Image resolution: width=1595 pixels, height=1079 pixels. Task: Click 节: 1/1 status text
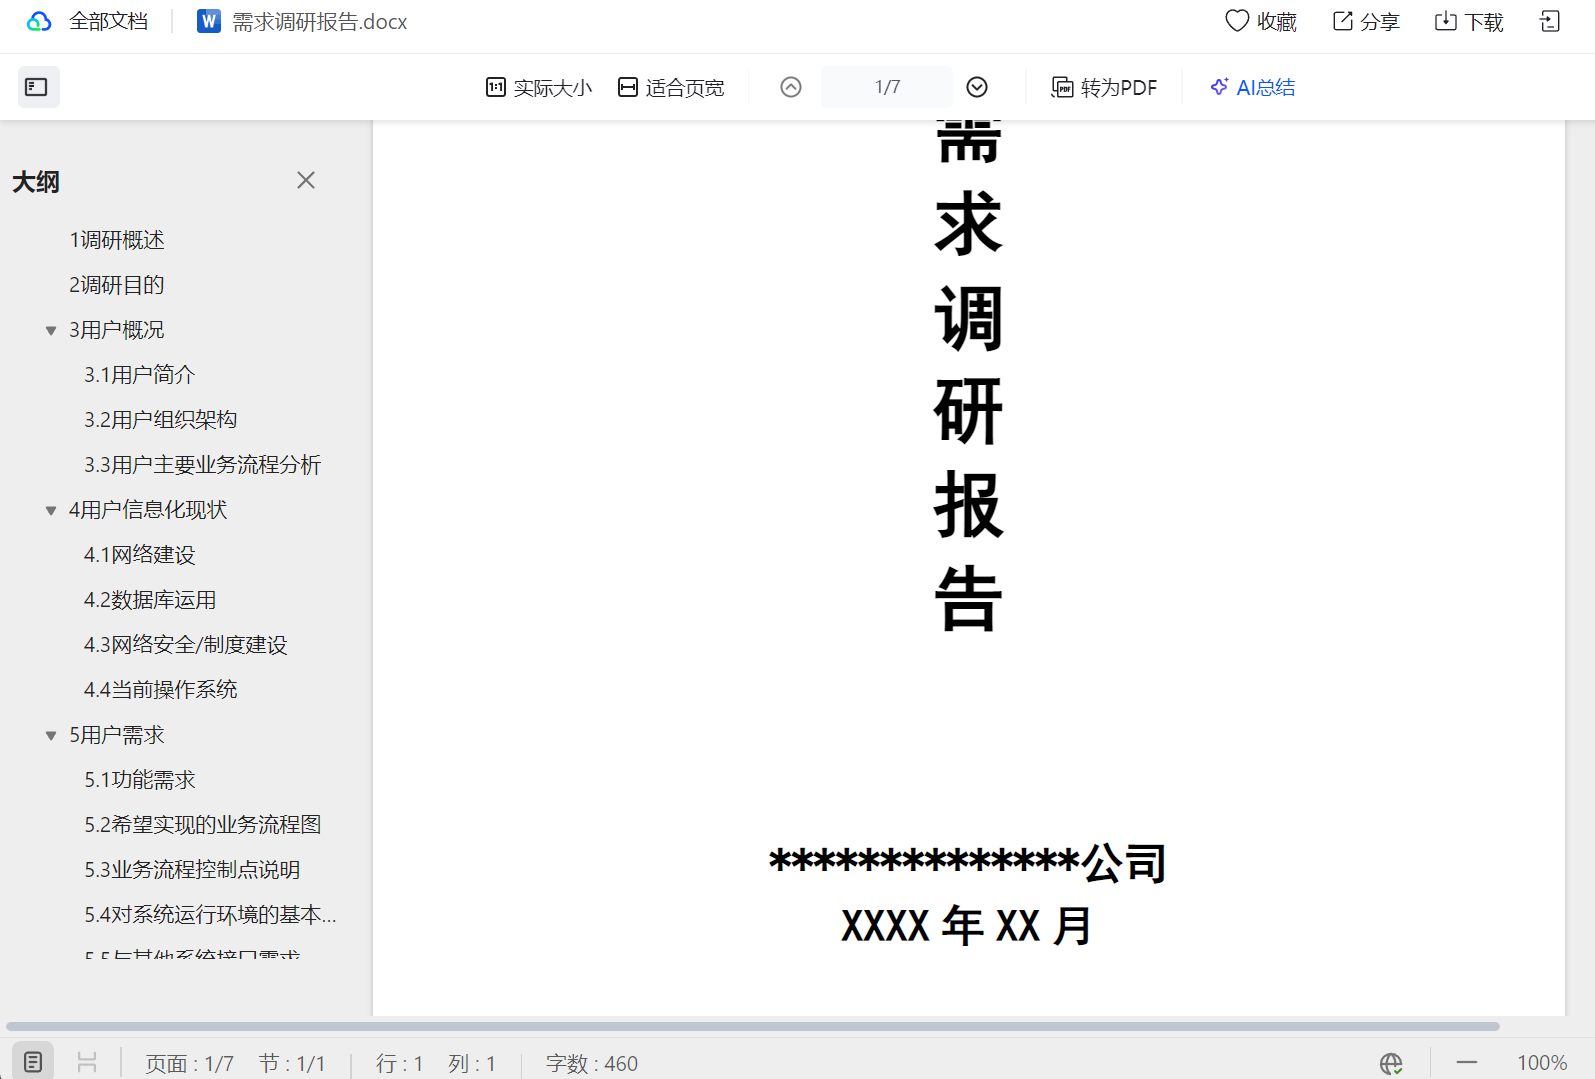point(292,1063)
